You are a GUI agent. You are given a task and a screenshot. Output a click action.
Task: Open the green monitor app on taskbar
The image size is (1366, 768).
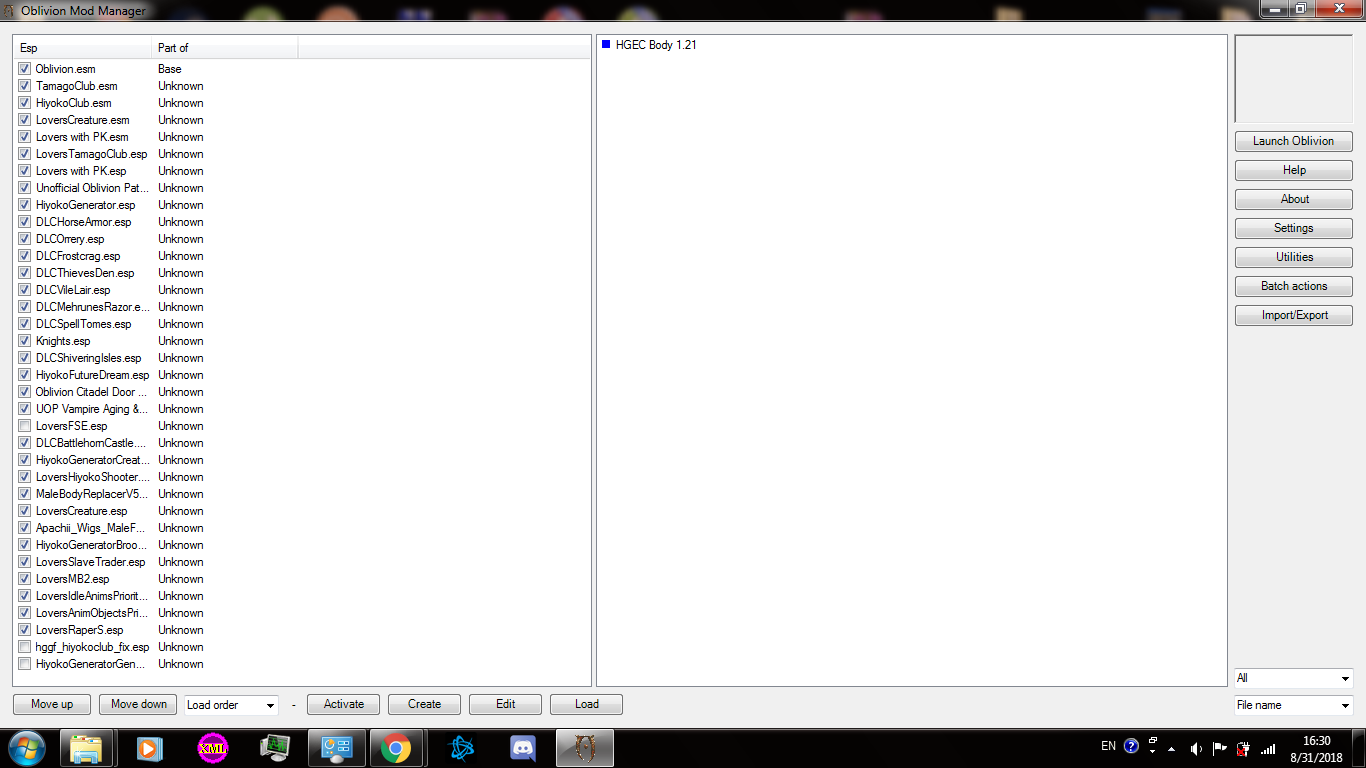(274, 748)
